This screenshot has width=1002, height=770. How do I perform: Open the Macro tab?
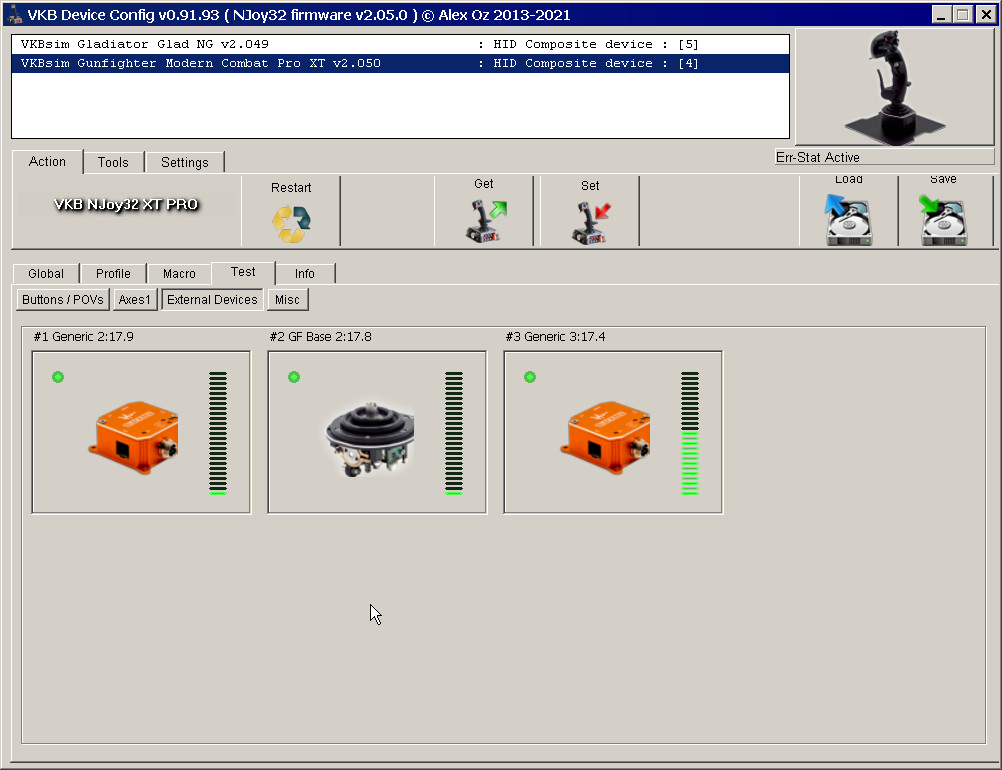tap(179, 273)
